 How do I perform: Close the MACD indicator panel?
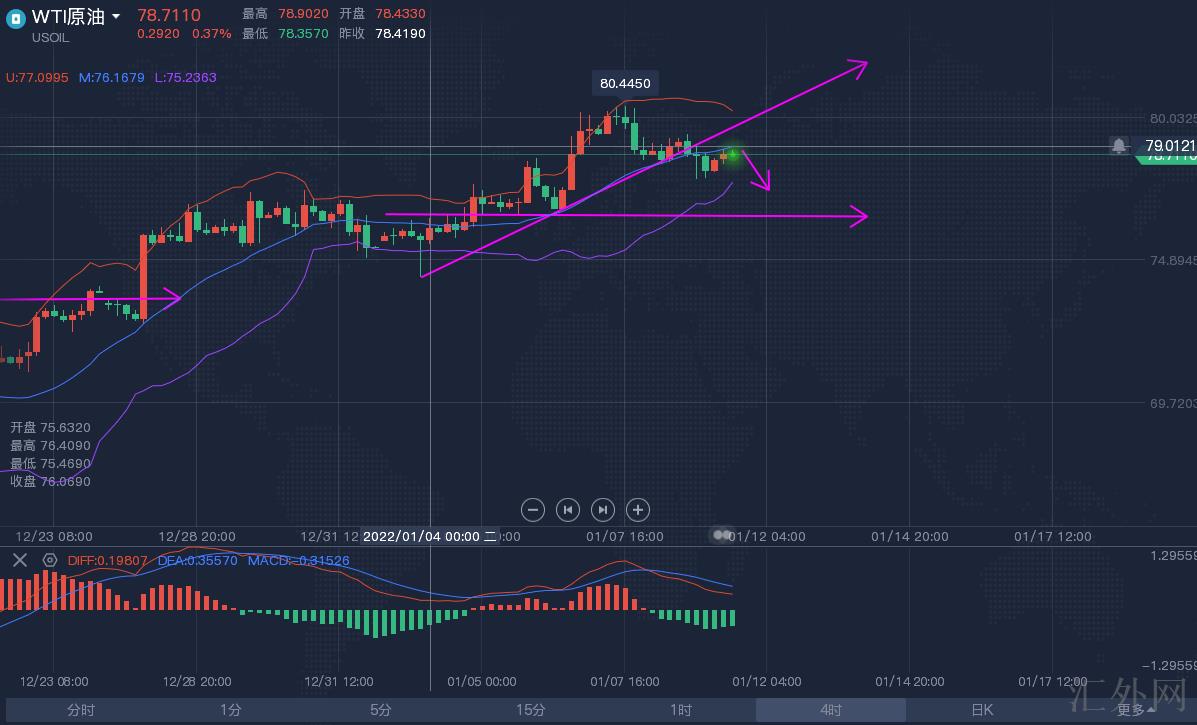coord(20,560)
